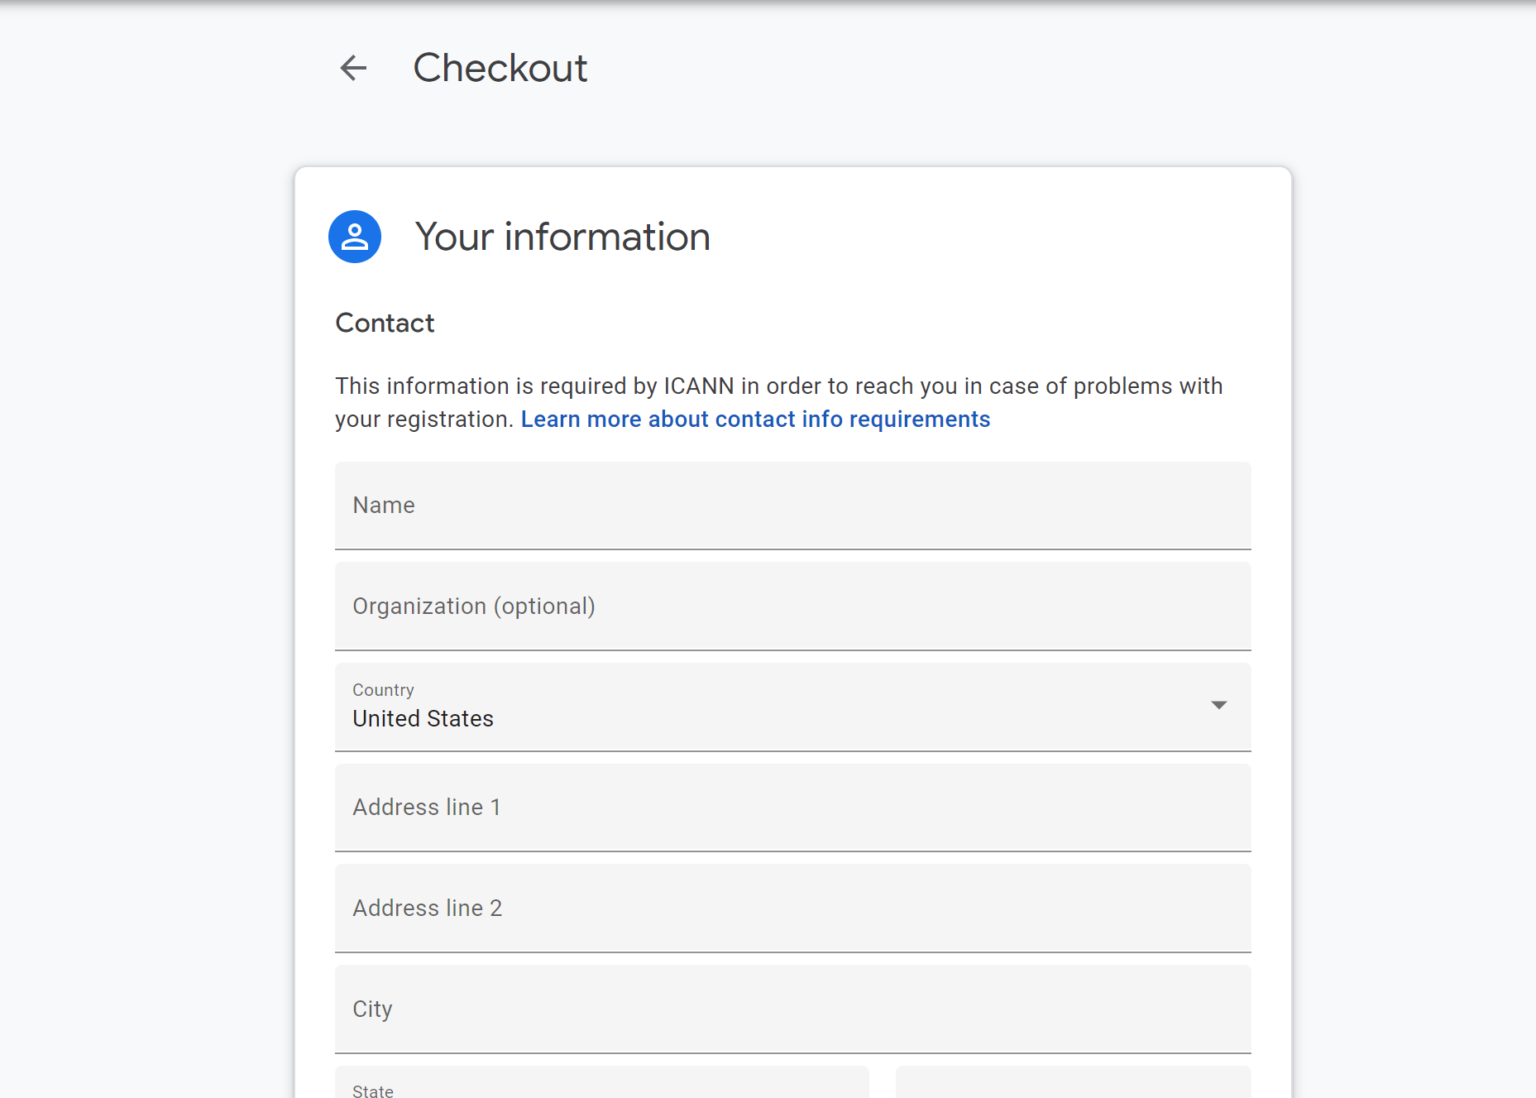
Task: Click the Address line 2 field
Action: [793, 908]
